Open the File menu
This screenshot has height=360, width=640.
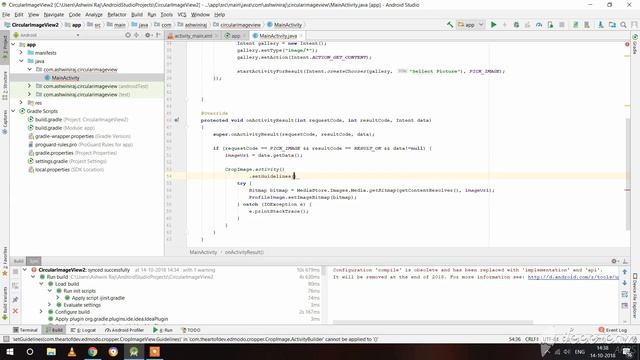(x=6, y=14)
